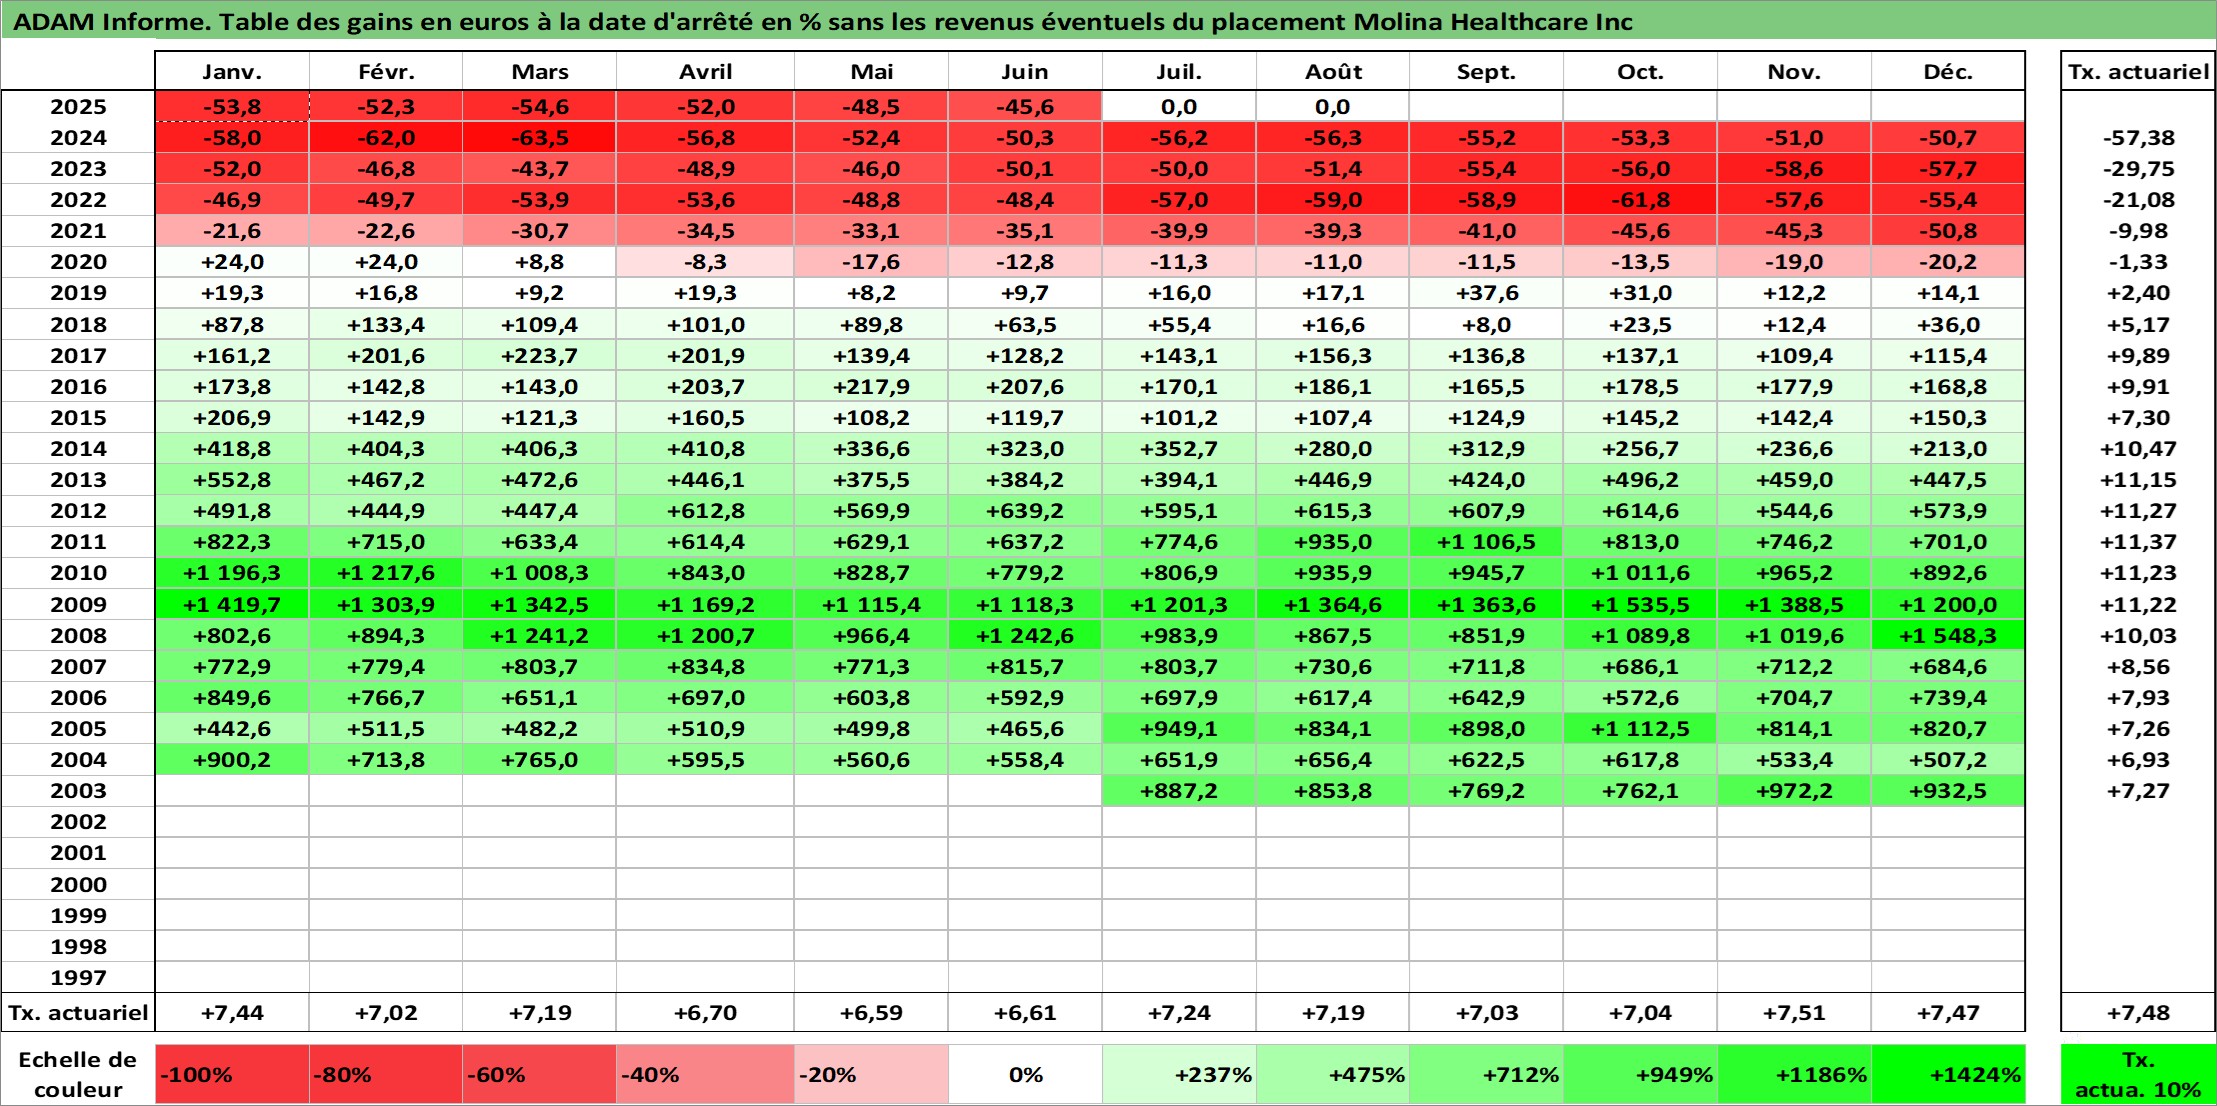Select cell -63,5 for March 2024
The width and height of the screenshot is (2217, 1106).
pyautogui.click(x=539, y=138)
